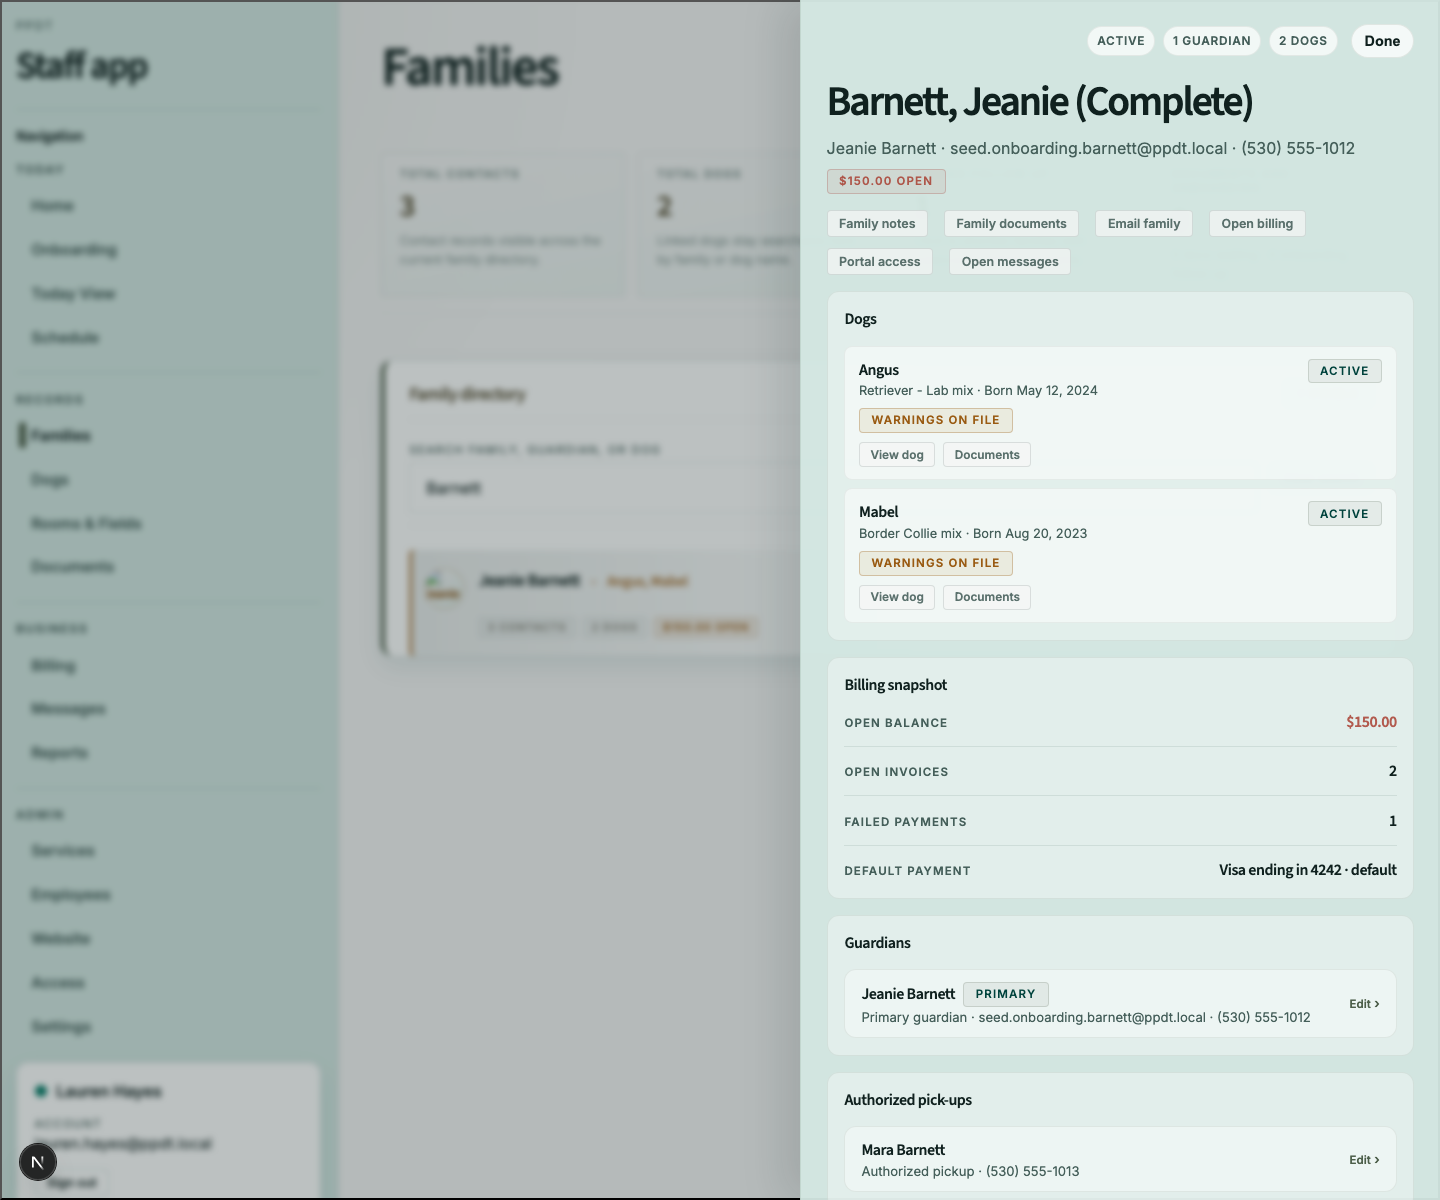This screenshot has height=1200, width=1440.
Task: Click the FAILED PAYMENTS row
Action: click(1120, 821)
